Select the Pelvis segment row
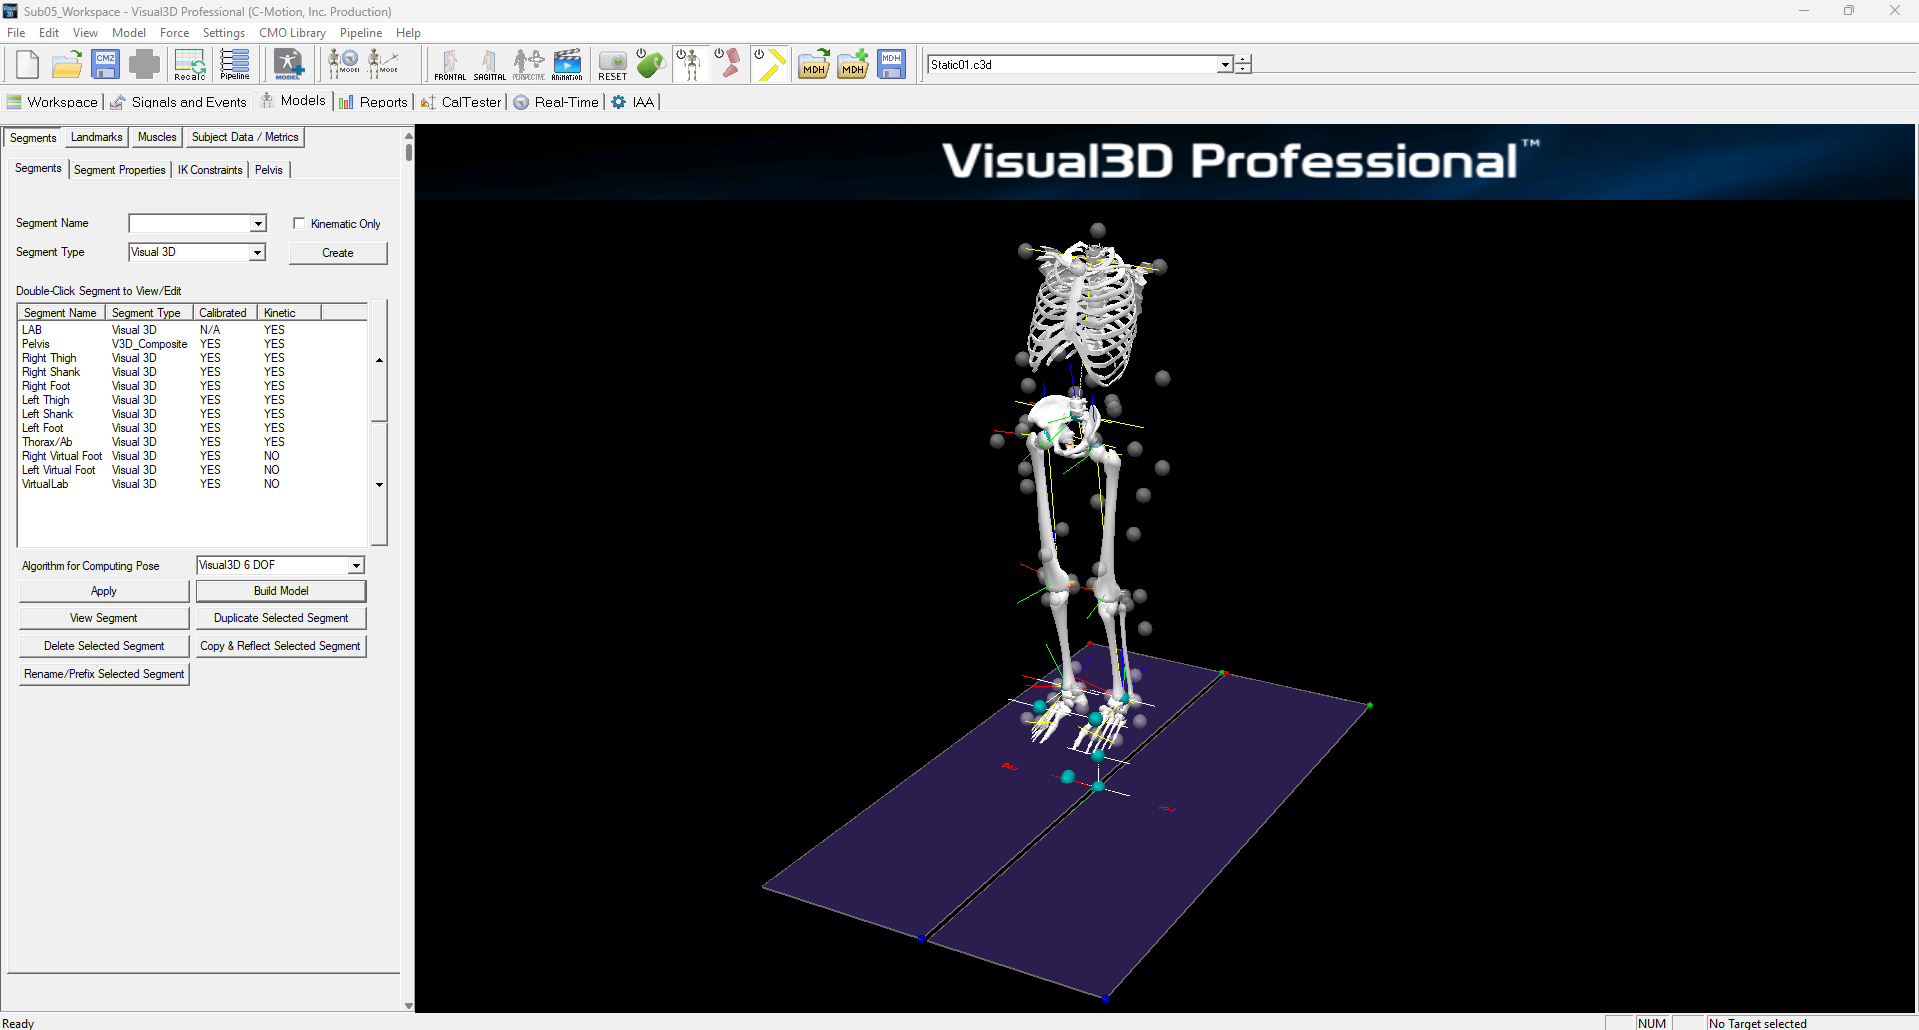1919x1030 pixels. tap(192, 344)
